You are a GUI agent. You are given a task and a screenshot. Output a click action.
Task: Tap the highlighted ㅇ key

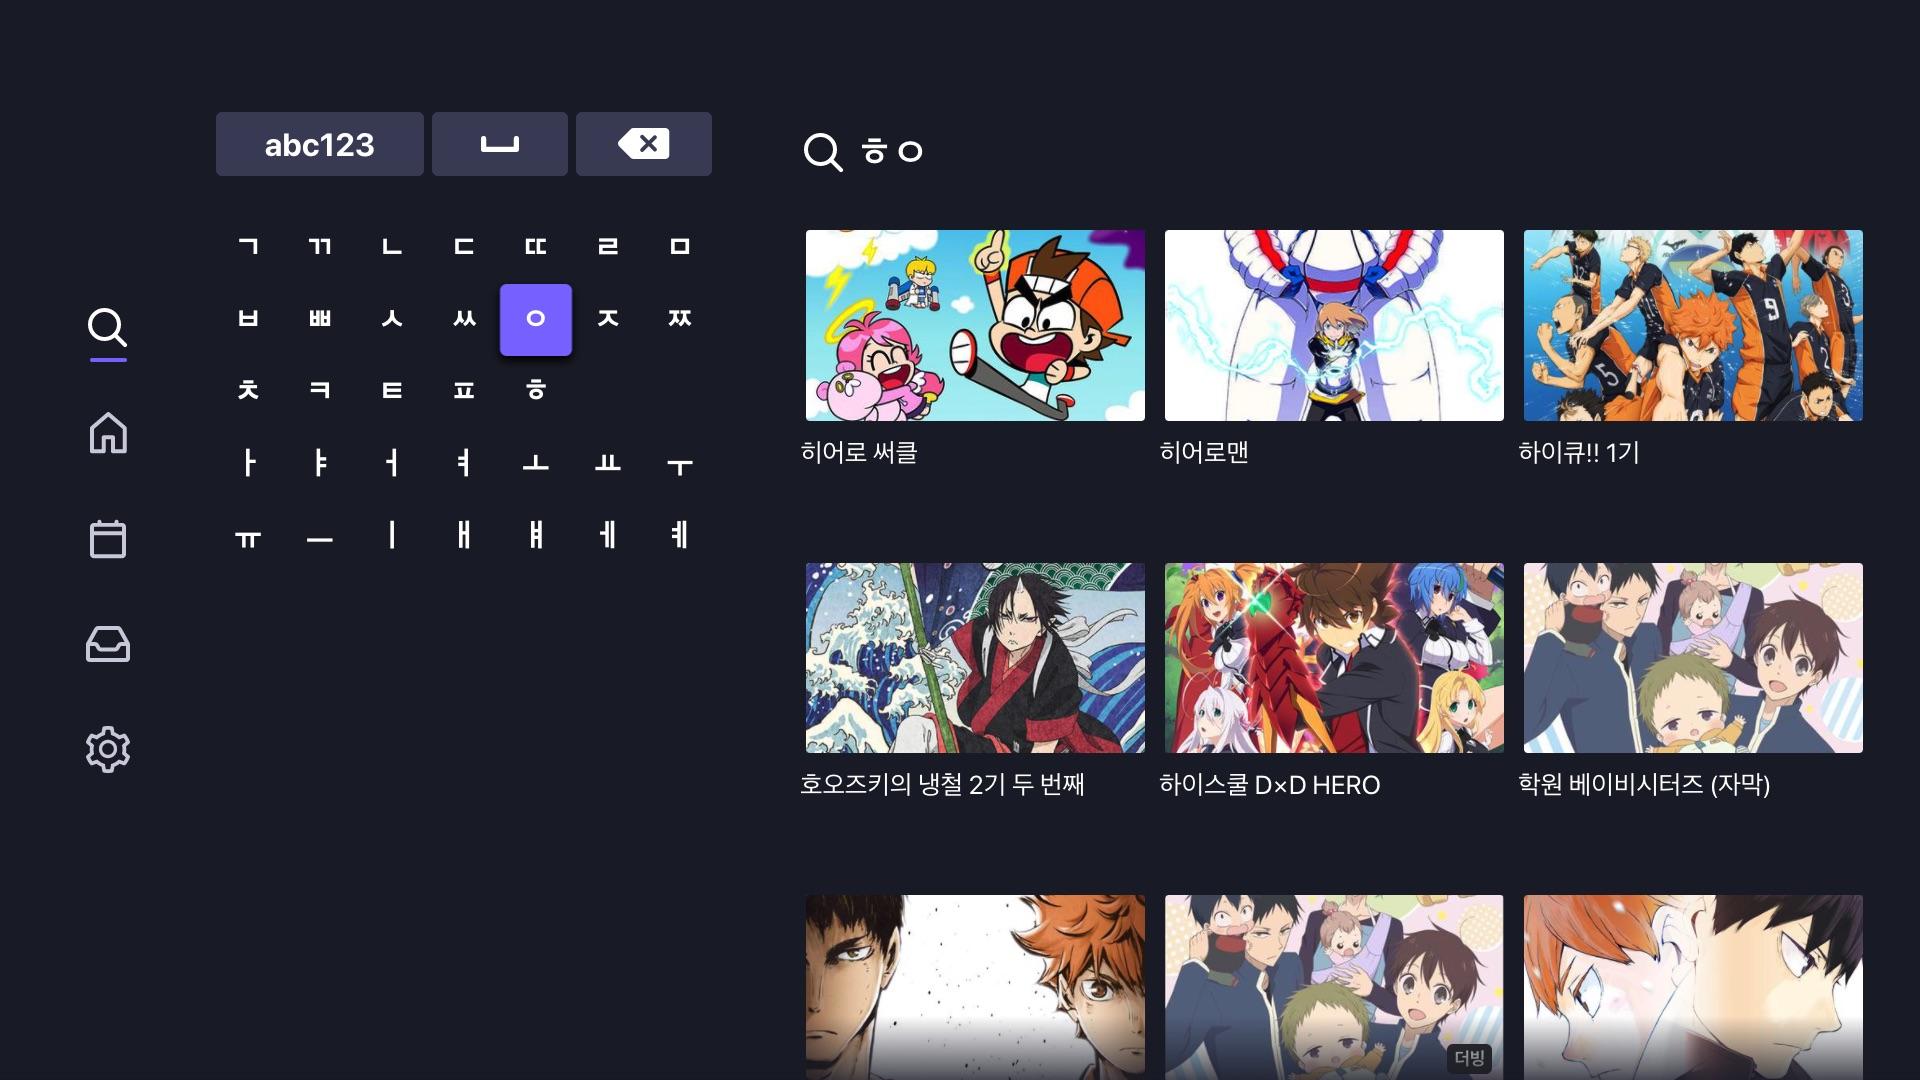pos(536,319)
